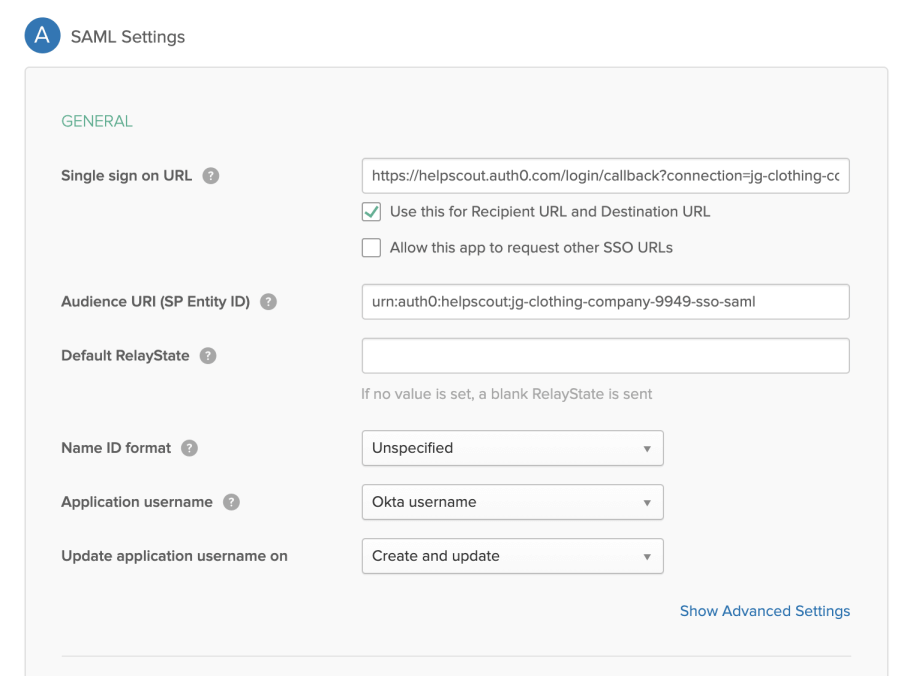Screen dimensions: 919x676
Task: Uncheck 'Use this for Recipient URL and Destination URL'
Action: 371,212
